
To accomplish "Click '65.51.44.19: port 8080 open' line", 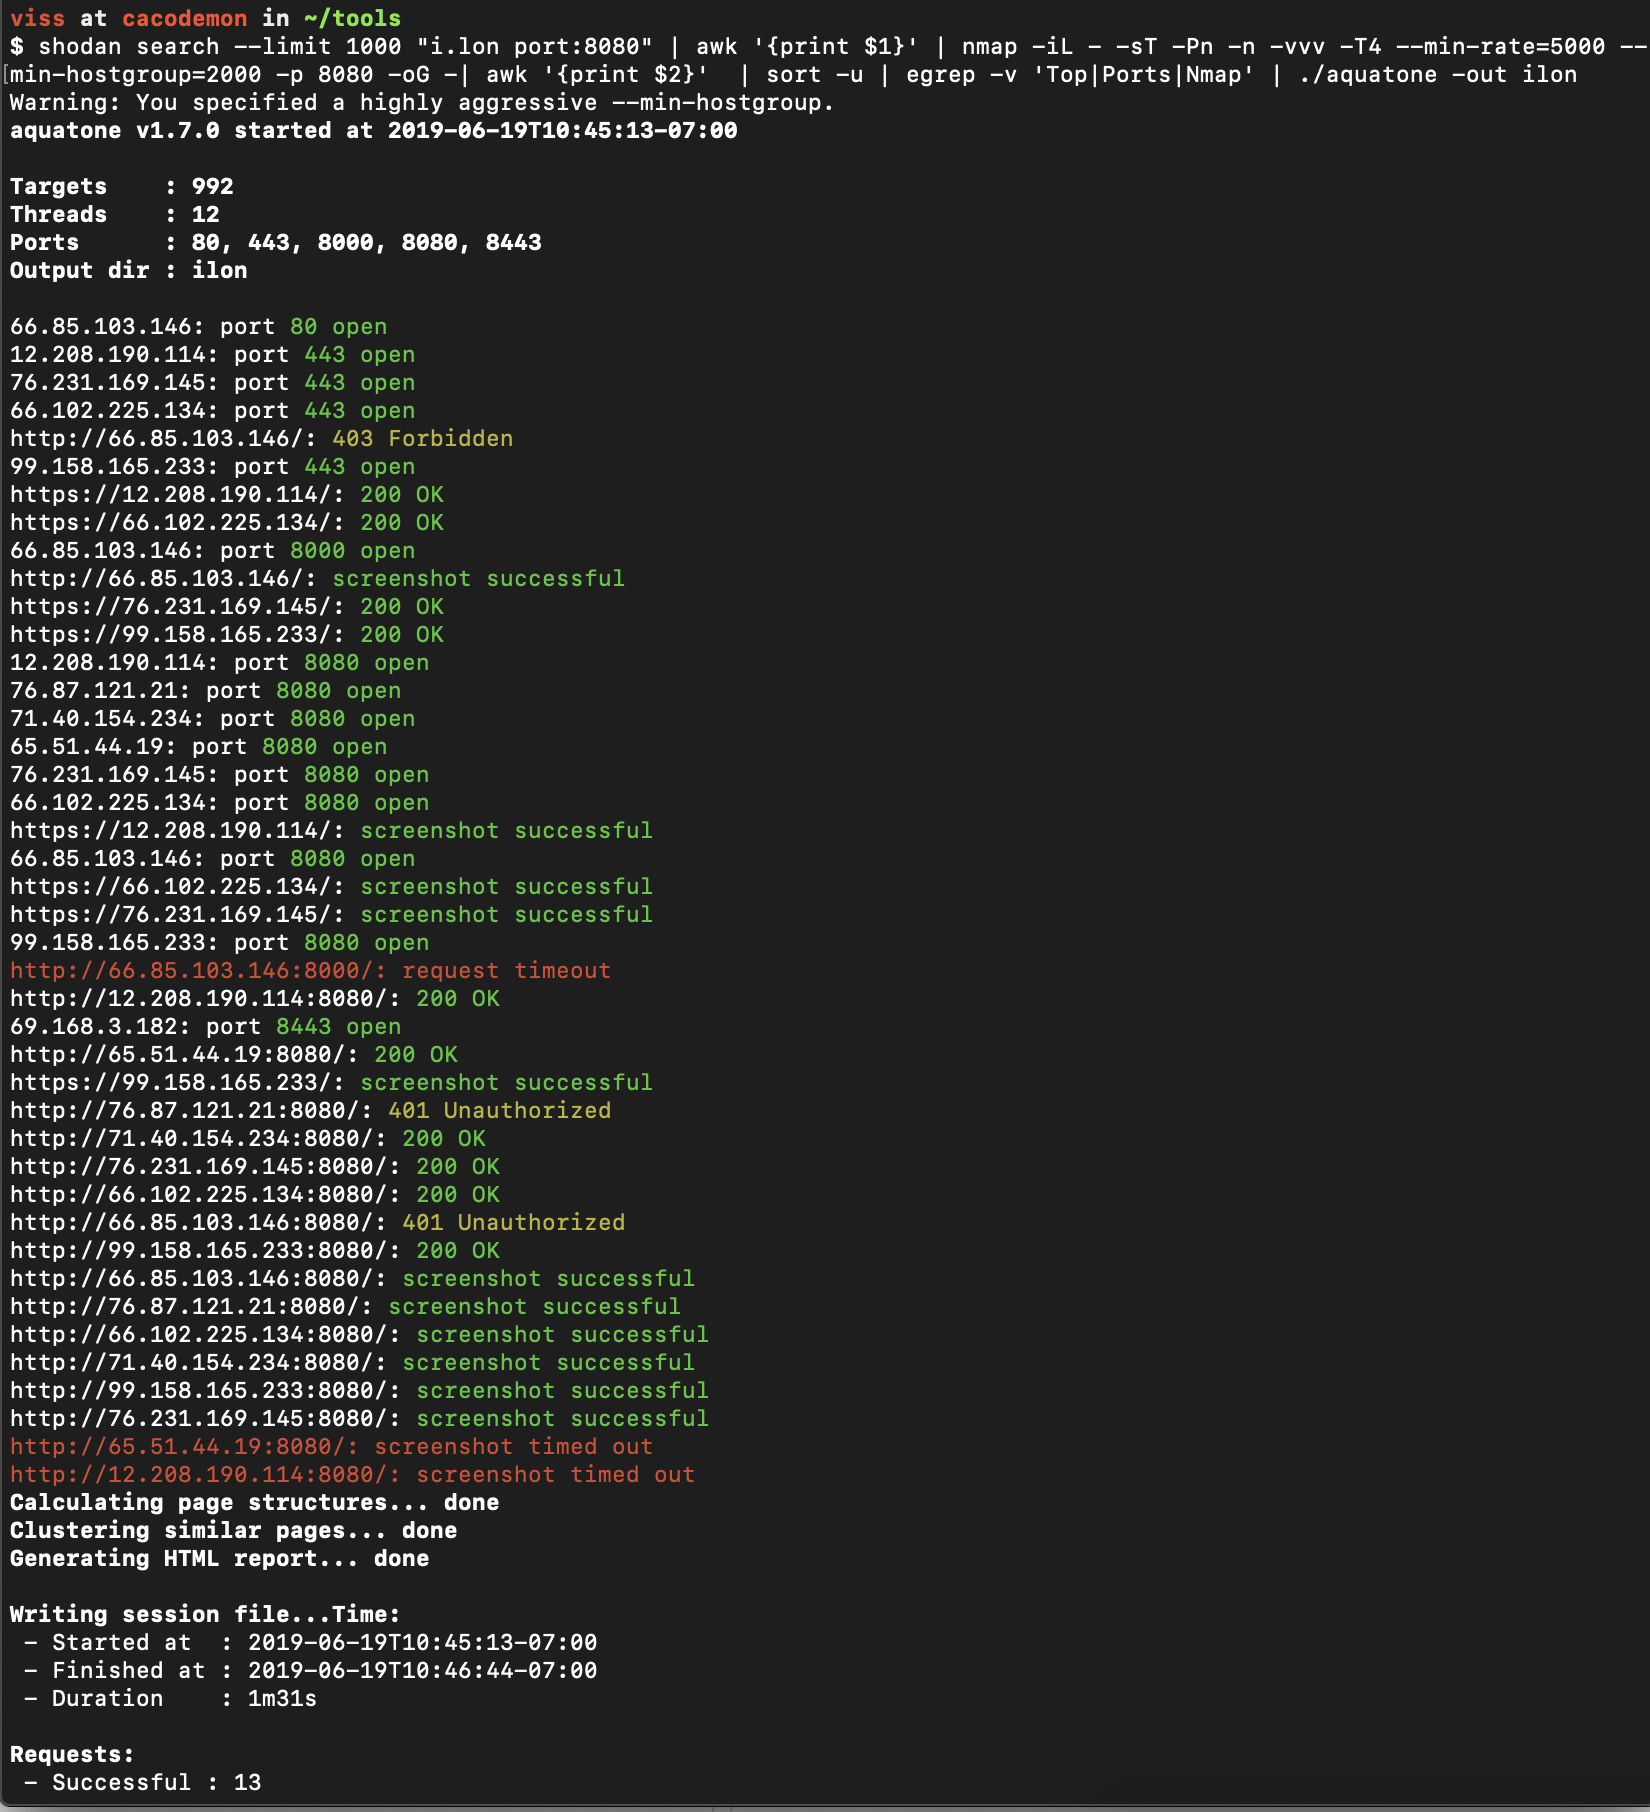I will (x=199, y=746).
